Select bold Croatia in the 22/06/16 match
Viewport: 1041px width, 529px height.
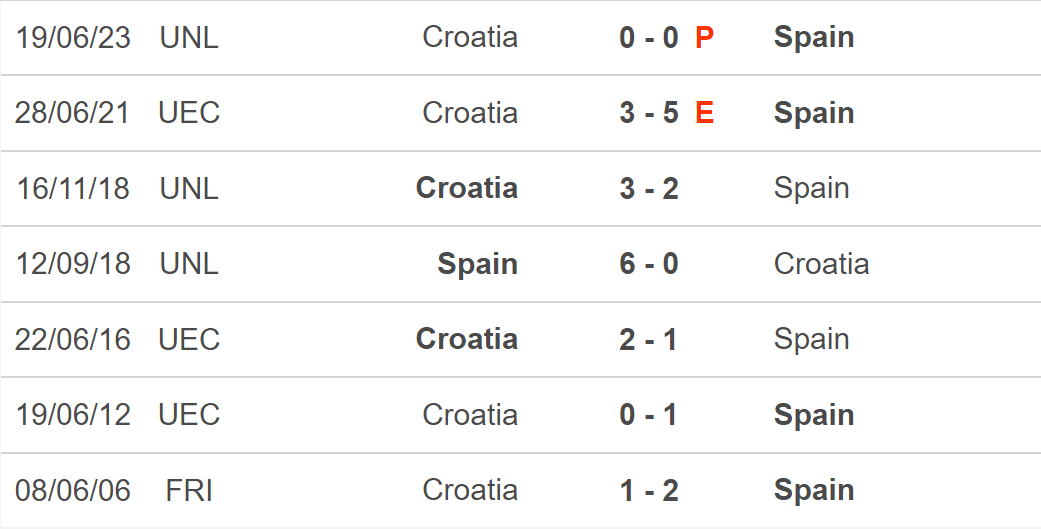(467, 340)
